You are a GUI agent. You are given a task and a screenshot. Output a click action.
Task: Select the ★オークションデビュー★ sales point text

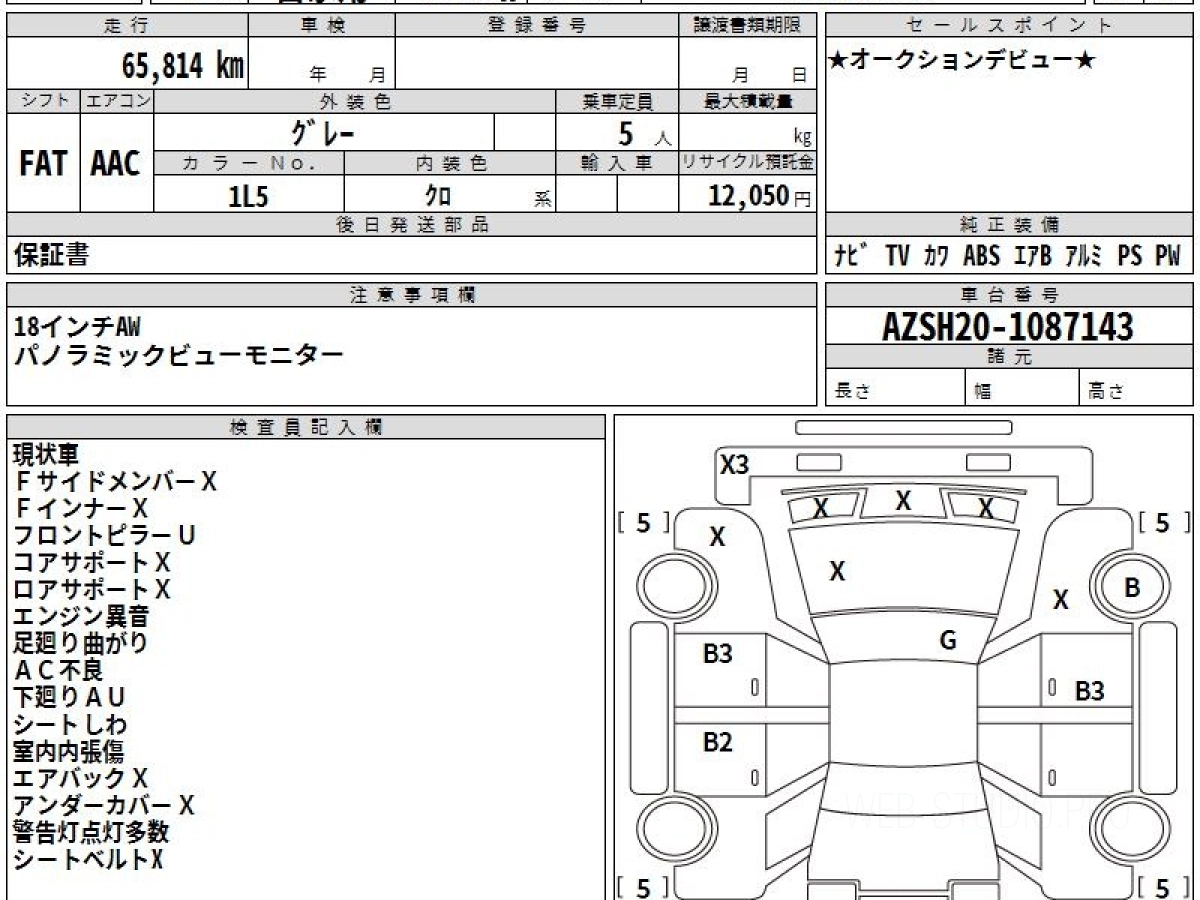[x=962, y=61]
